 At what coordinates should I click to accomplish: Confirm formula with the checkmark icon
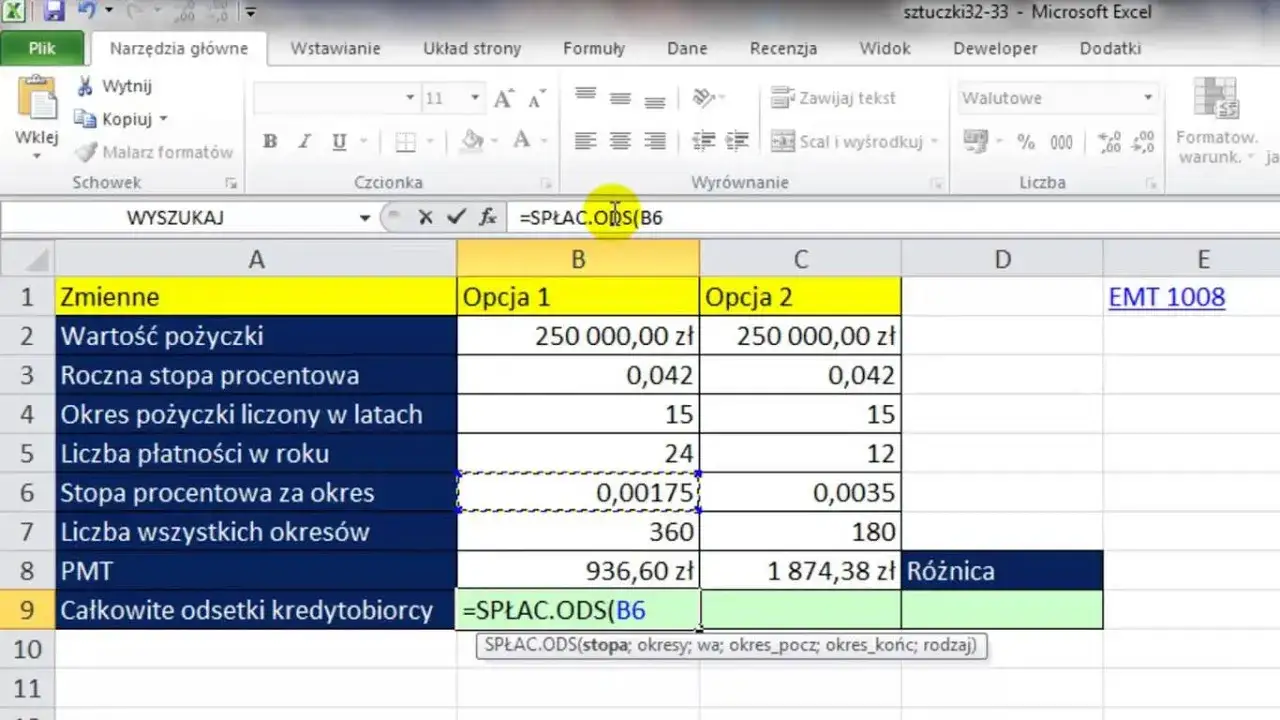pyautogui.click(x=456, y=216)
